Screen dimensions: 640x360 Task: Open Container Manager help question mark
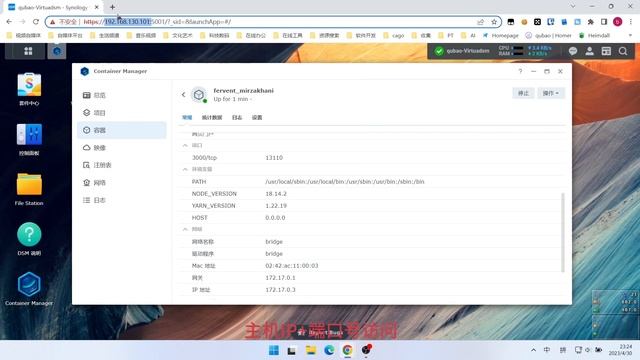click(x=520, y=71)
